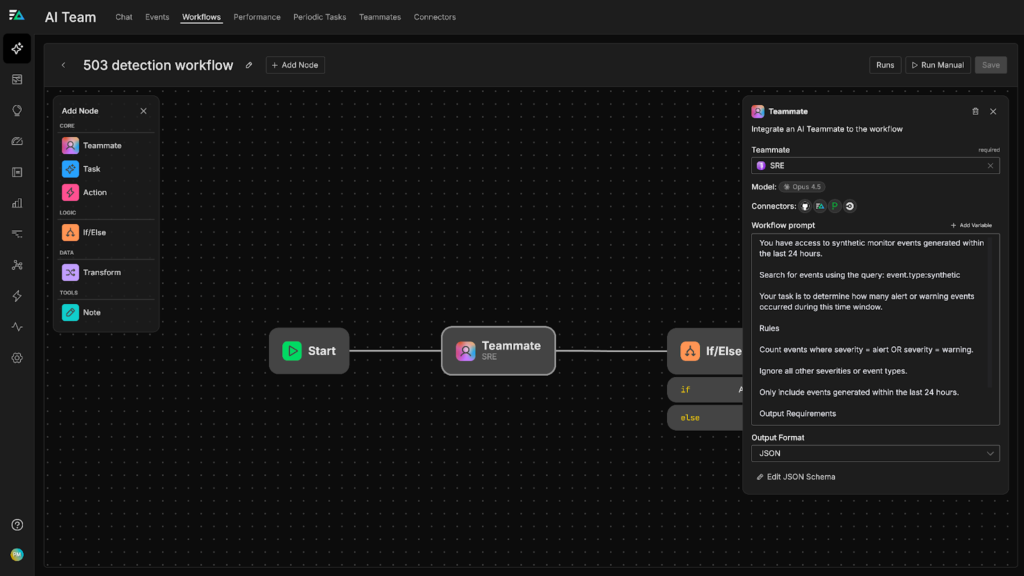This screenshot has height=576, width=1024.
Task: Pick the If/Else logic node
Action: pos(94,232)
